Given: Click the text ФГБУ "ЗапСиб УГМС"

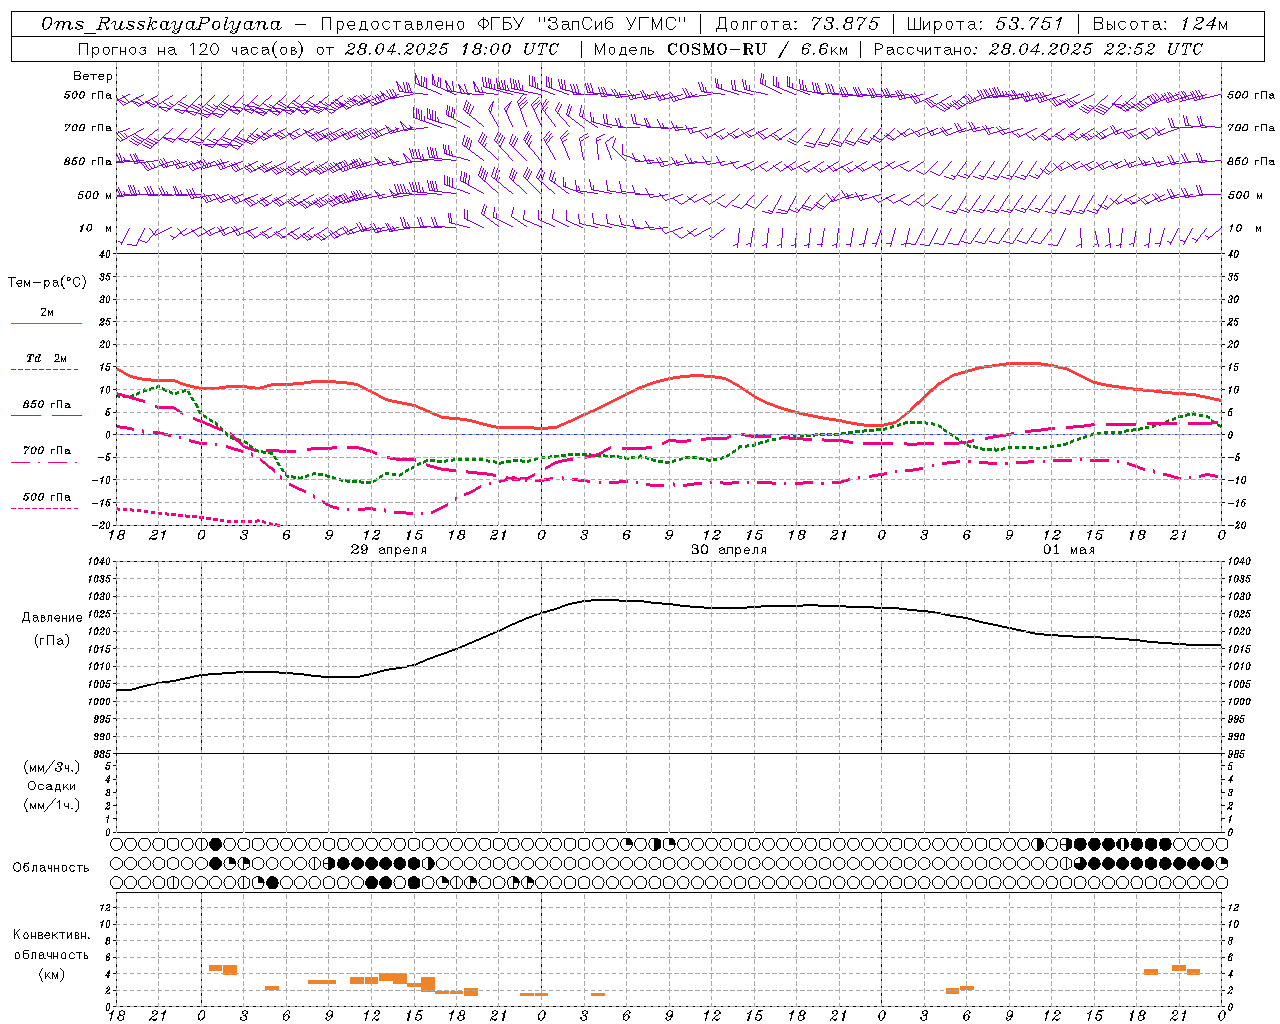Looking at the screenshot, I should pyautogui.click(x=583, y=24).
